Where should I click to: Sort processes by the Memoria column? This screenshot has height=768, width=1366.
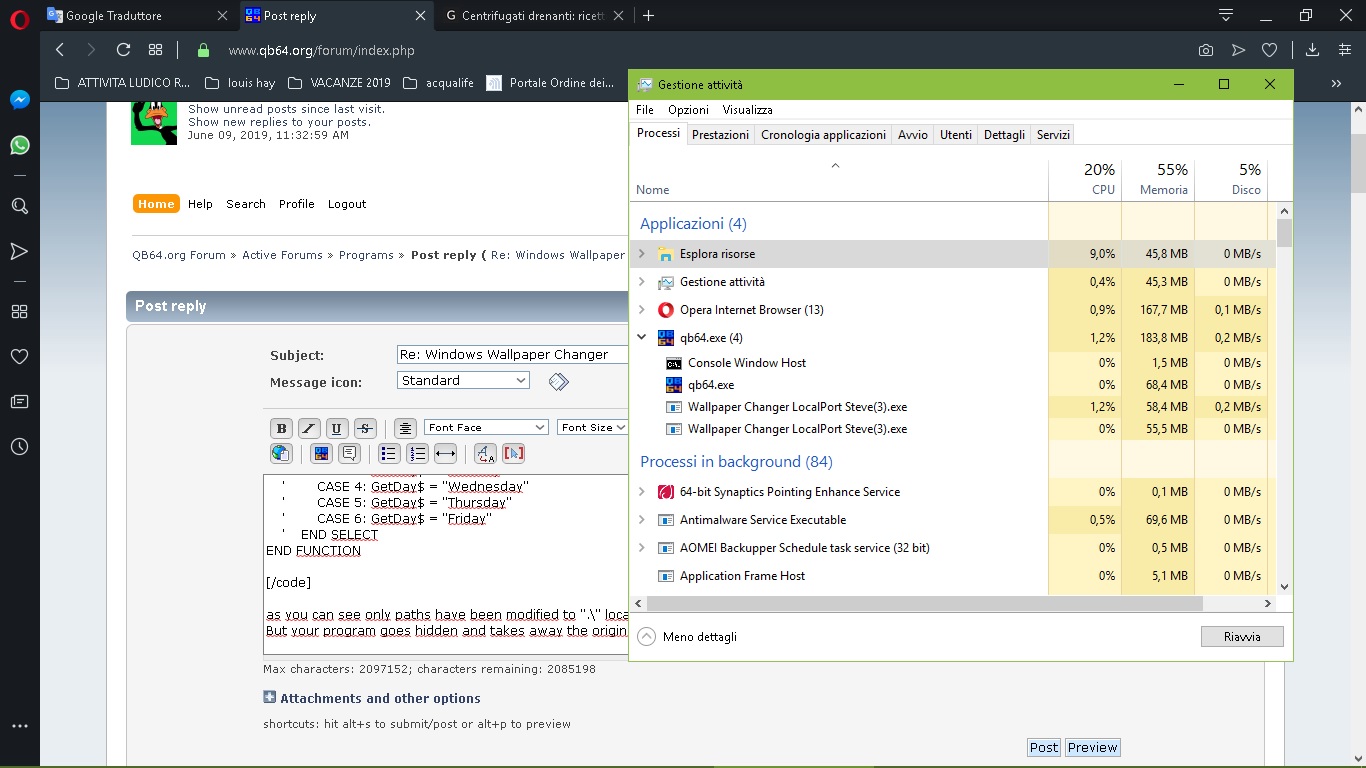(1158, 179)
